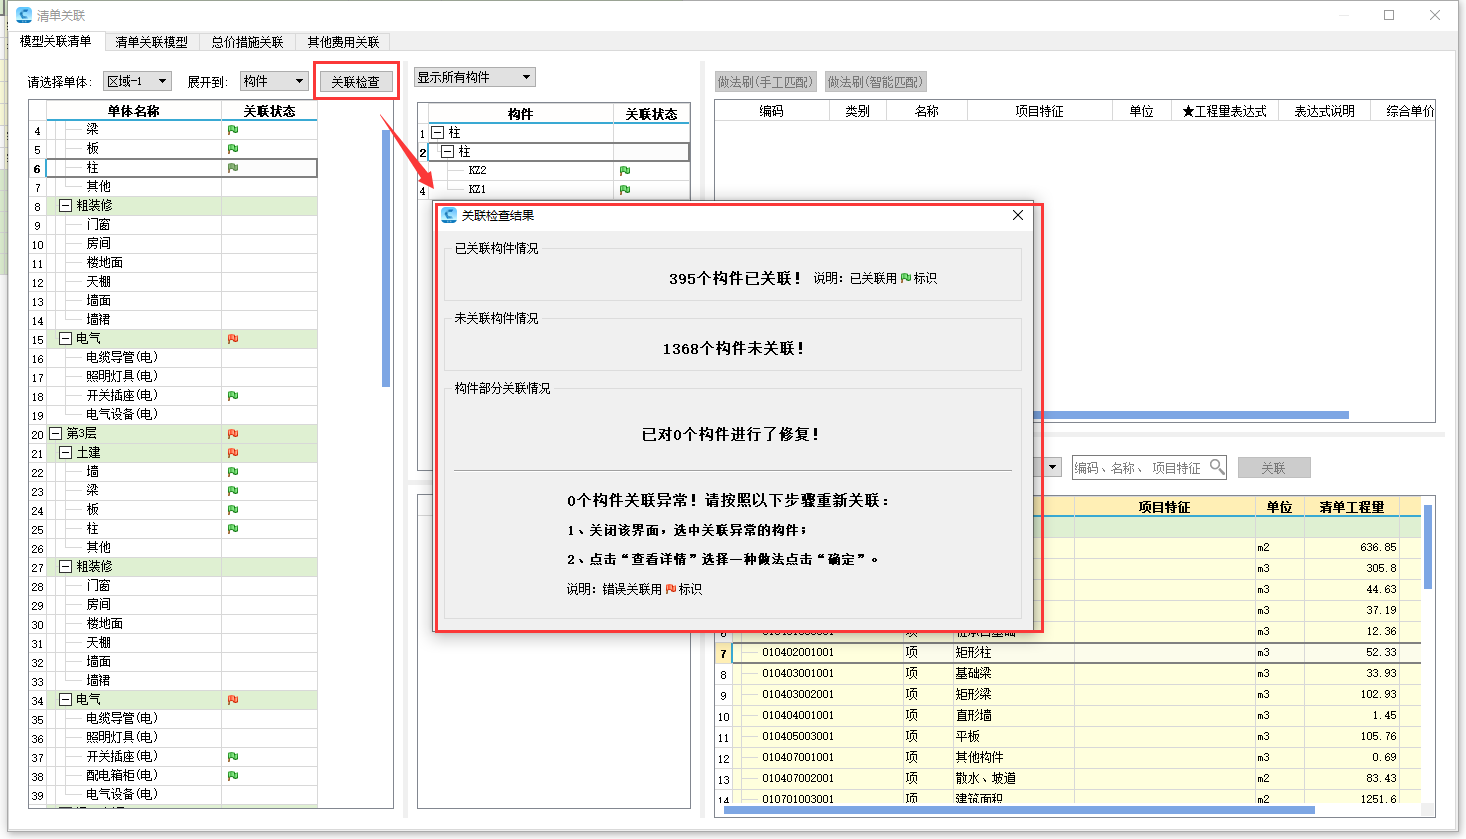Click the red flag in row 21 土建
This screenshot has width=1466, height=839.
click(233, 453)
